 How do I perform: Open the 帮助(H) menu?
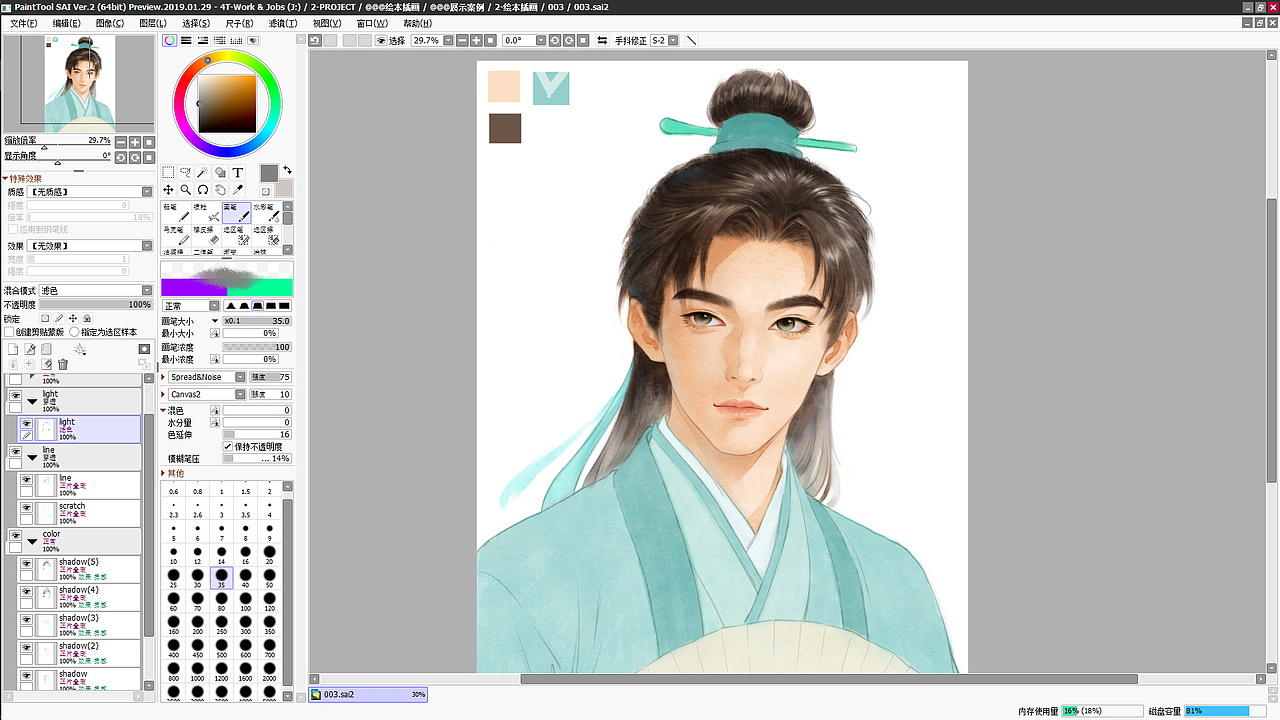(x=418, y=23)
